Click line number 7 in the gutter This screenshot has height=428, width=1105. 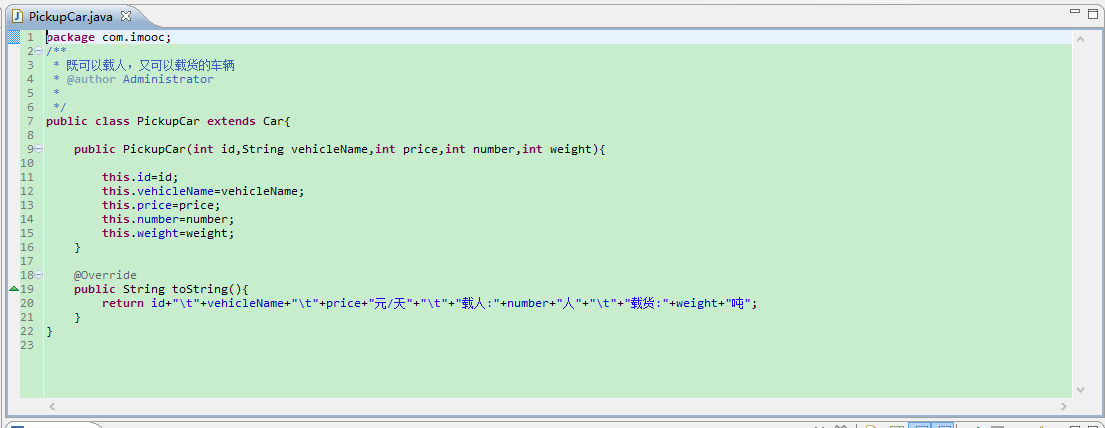(x=30, y=121)
